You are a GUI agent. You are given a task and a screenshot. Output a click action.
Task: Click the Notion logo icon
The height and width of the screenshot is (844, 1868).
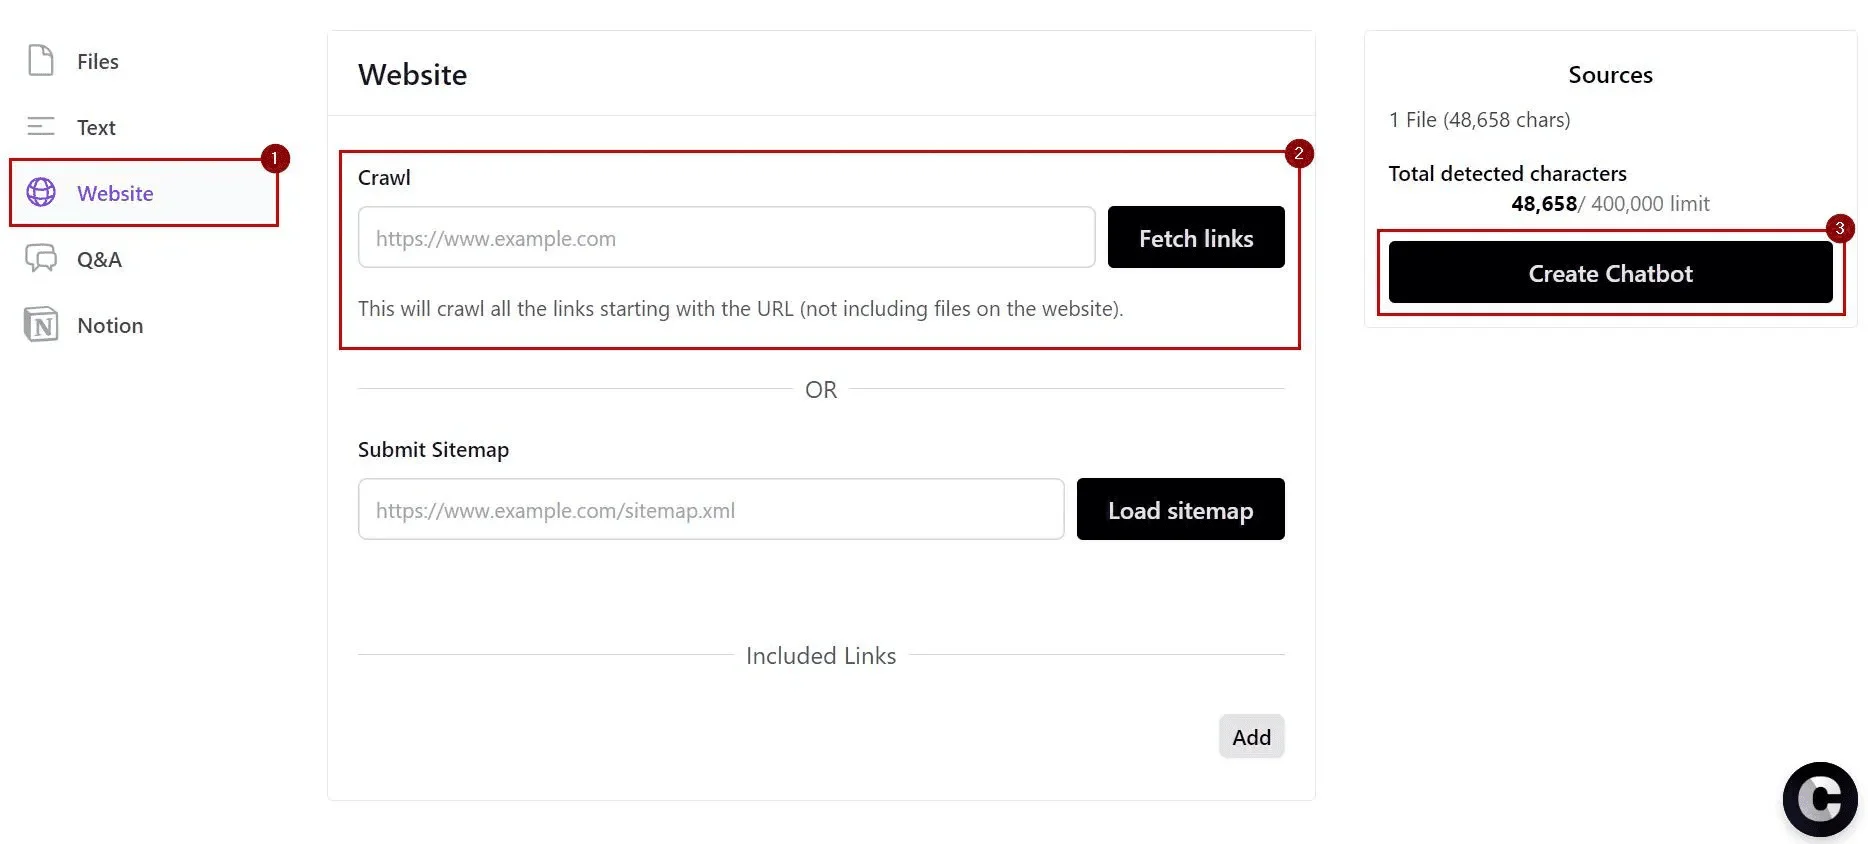(41, 325)
